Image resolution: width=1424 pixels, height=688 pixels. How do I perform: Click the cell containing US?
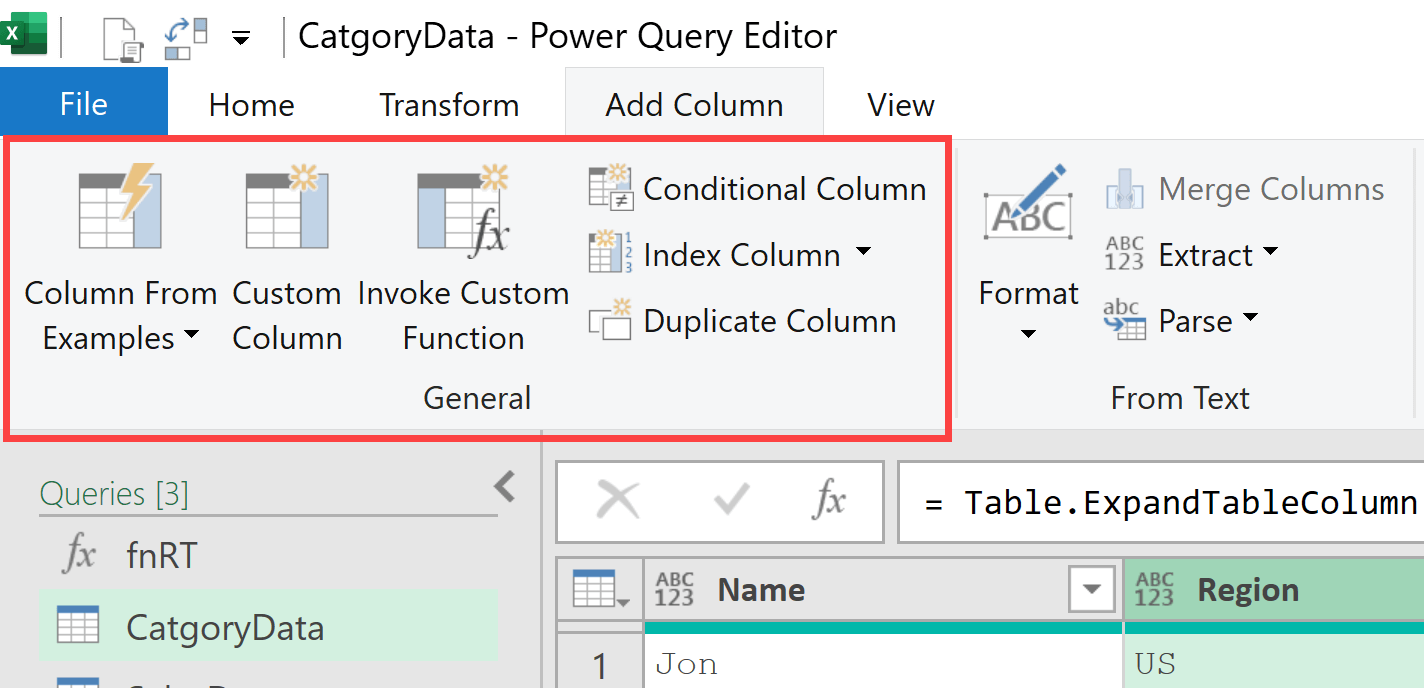[x=1275, y=664]
